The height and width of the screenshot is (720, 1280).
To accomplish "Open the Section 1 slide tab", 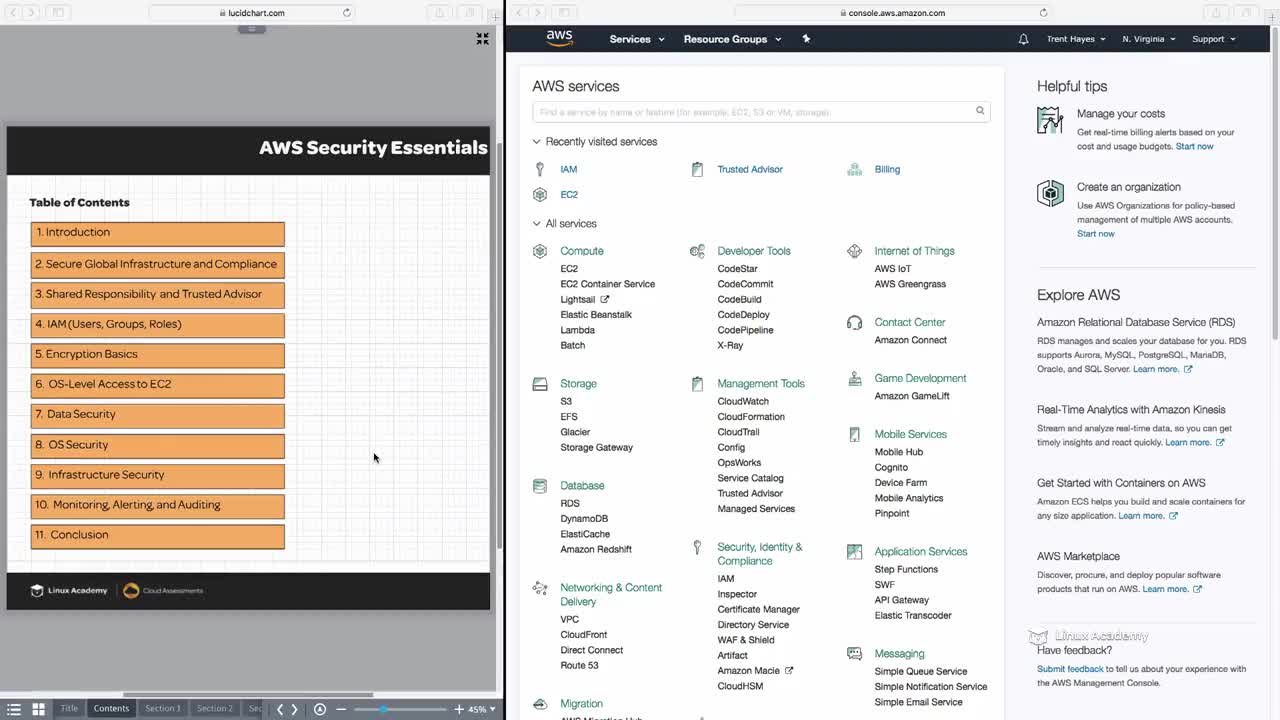I will [x=163, y=708].
